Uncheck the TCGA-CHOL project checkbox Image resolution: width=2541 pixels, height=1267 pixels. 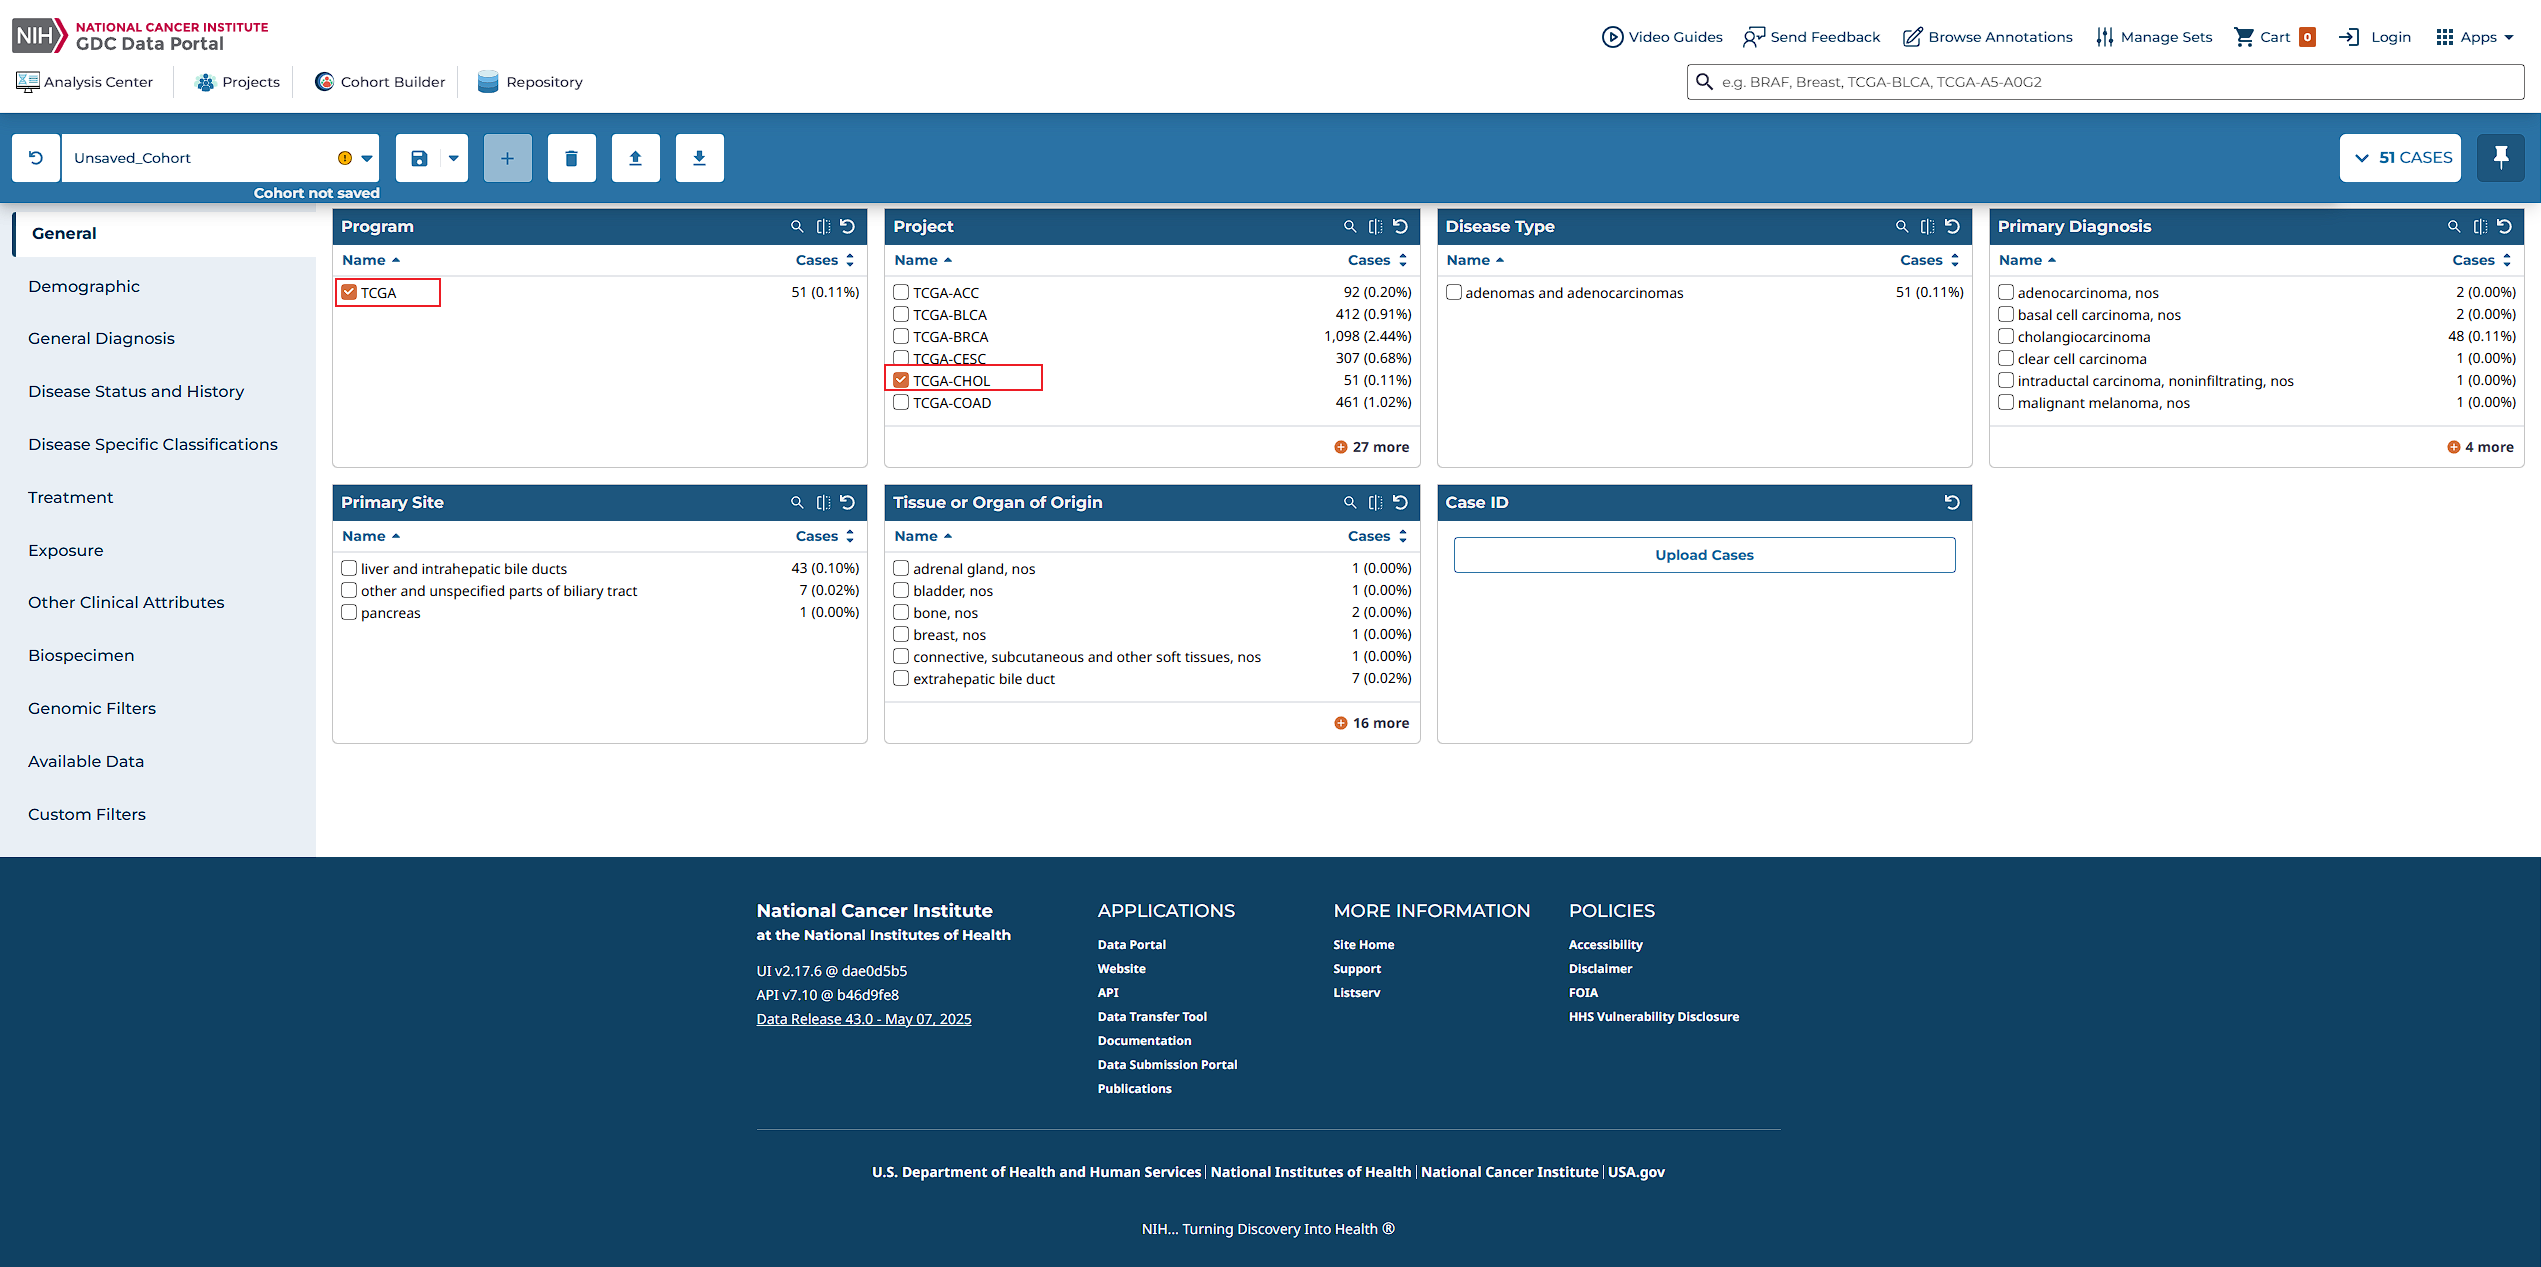[901, 380]
